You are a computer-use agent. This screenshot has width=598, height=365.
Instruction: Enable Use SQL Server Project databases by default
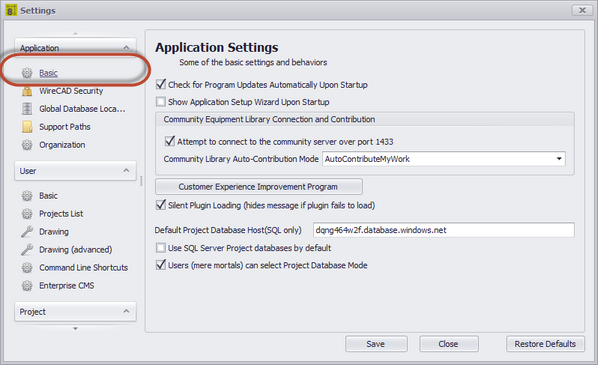[161, 248]
